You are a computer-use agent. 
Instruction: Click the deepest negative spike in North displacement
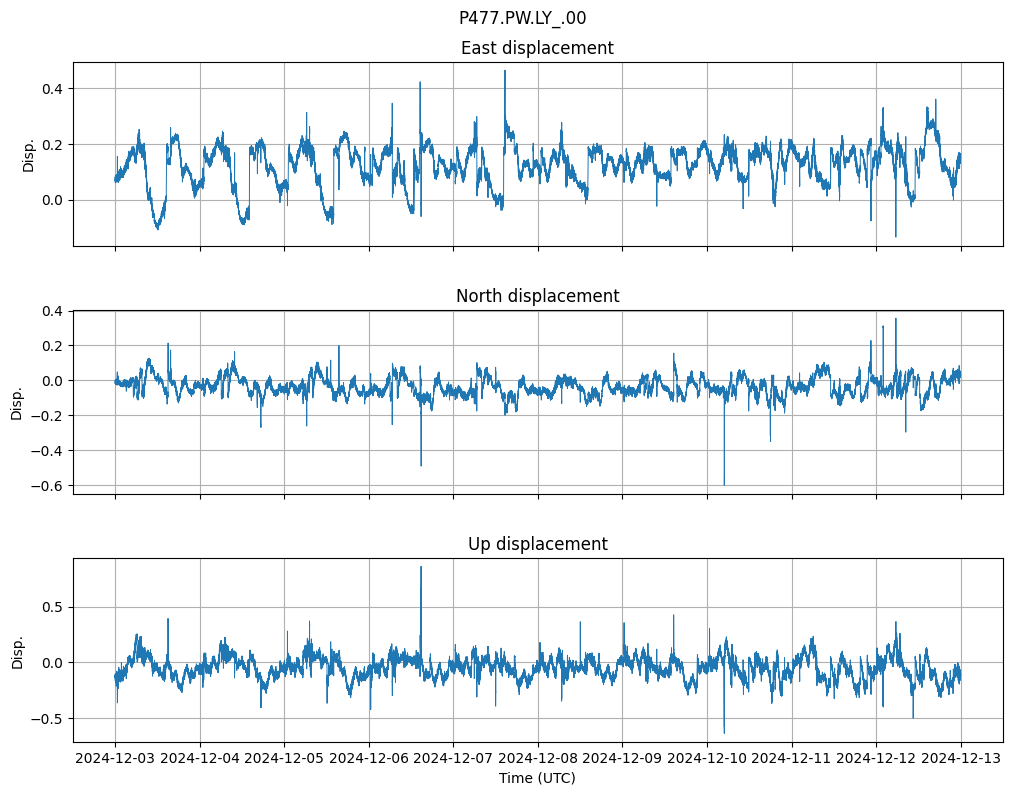point(724,483)
